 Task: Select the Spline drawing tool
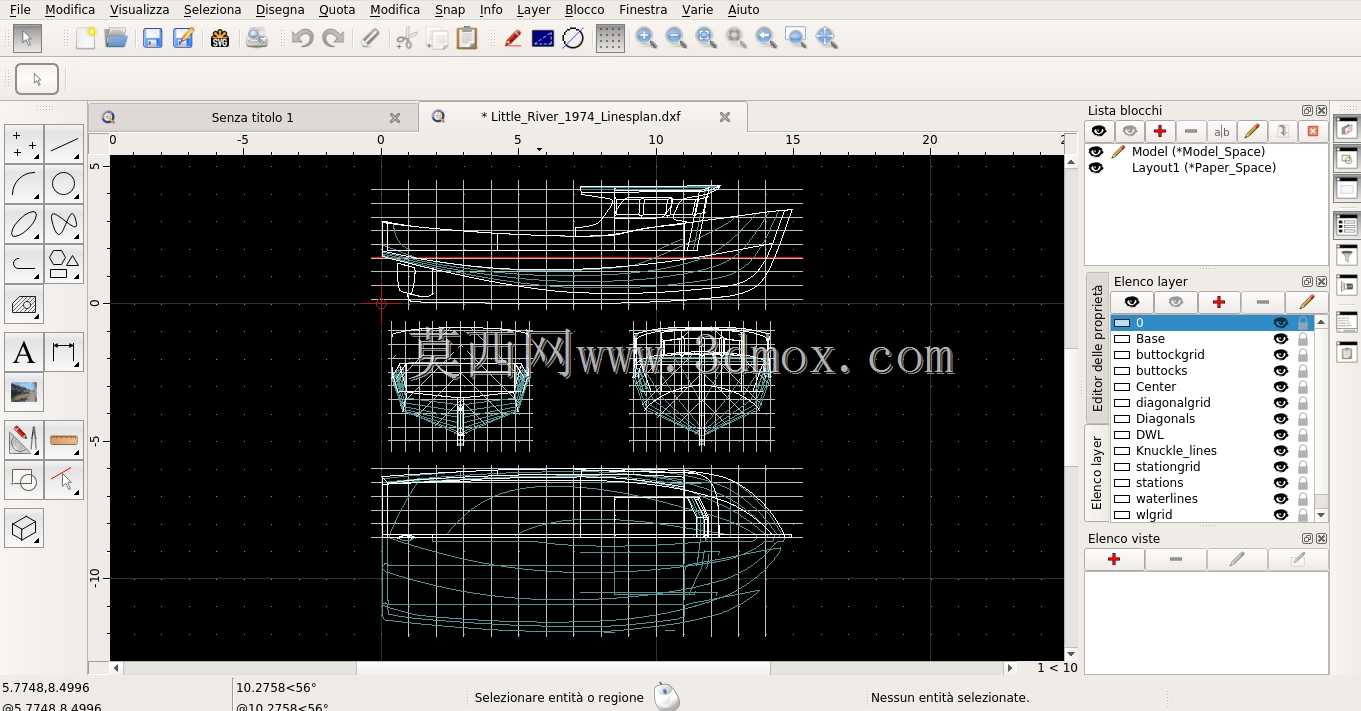(64, 224)
